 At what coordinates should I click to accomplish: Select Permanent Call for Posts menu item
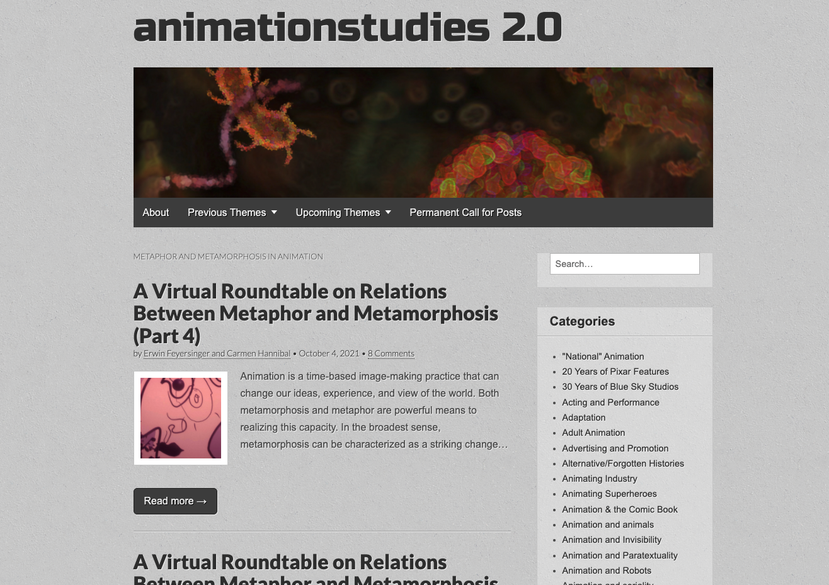click(464, 212)
